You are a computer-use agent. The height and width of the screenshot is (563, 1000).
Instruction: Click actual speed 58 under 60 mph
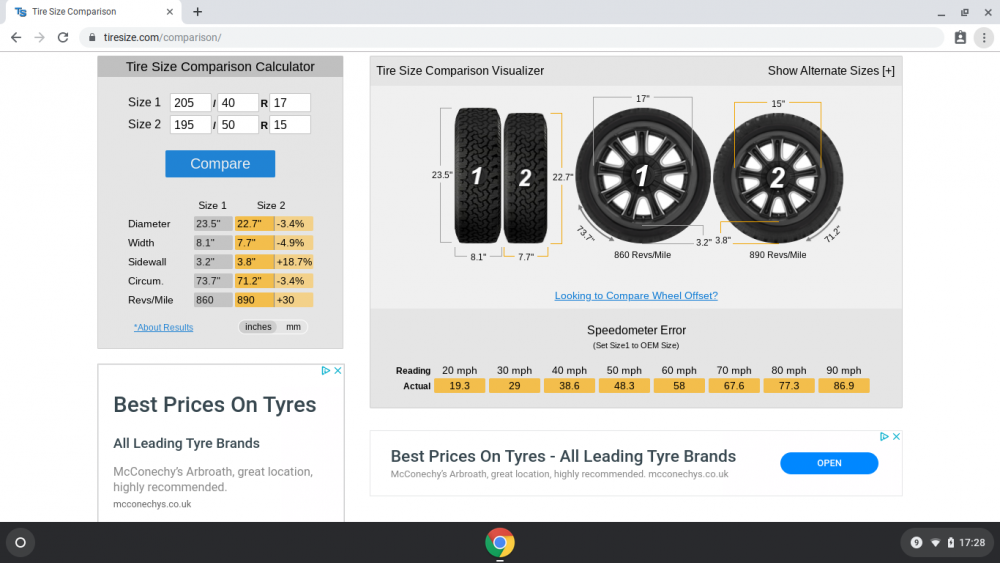679,386
